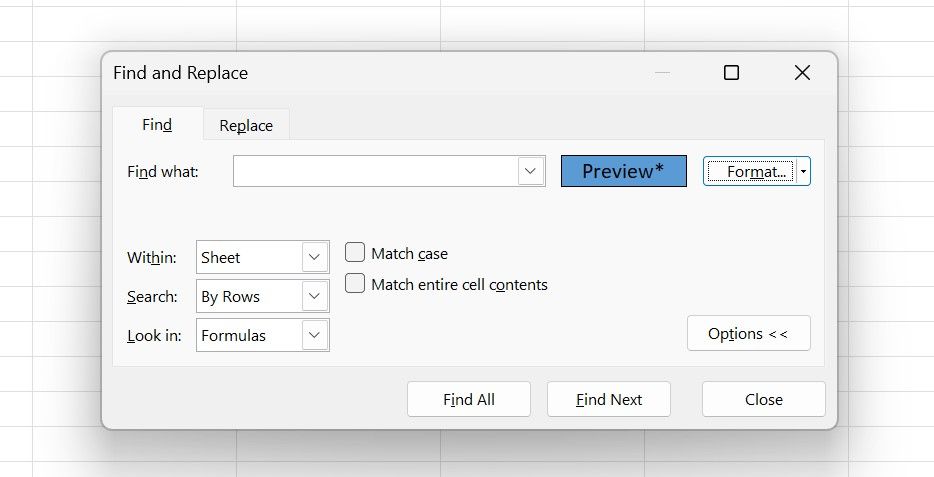The height and width of the screenshot is (477, 934).
Task: Close dialog using the title bar X
Action: coord(802,73)
